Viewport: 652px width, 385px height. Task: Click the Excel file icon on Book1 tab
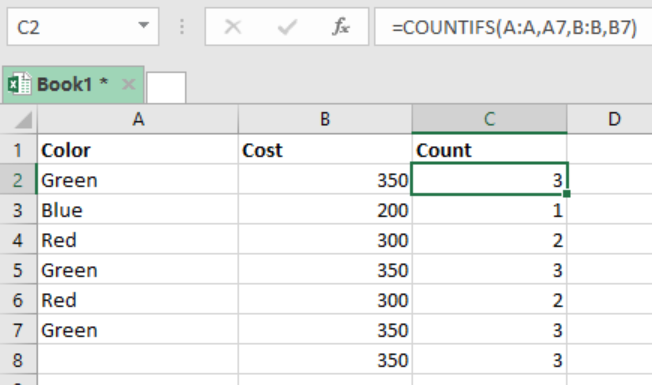pyautogui.click(x=19, y=84)
